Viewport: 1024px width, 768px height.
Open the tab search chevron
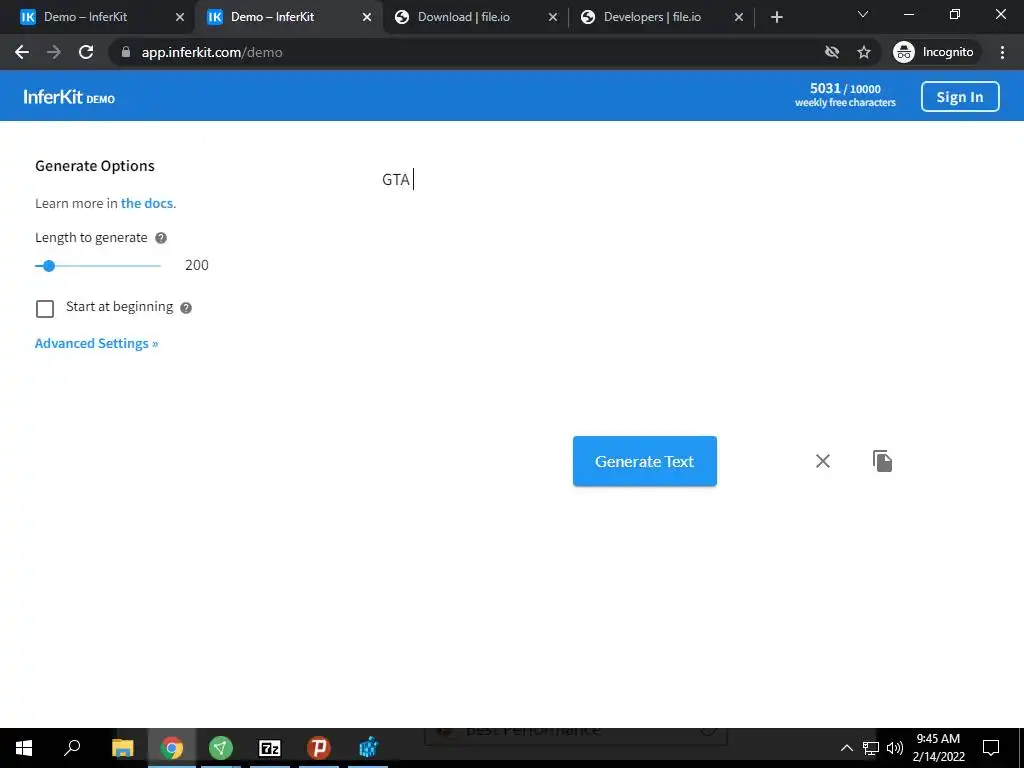(863, 14)
